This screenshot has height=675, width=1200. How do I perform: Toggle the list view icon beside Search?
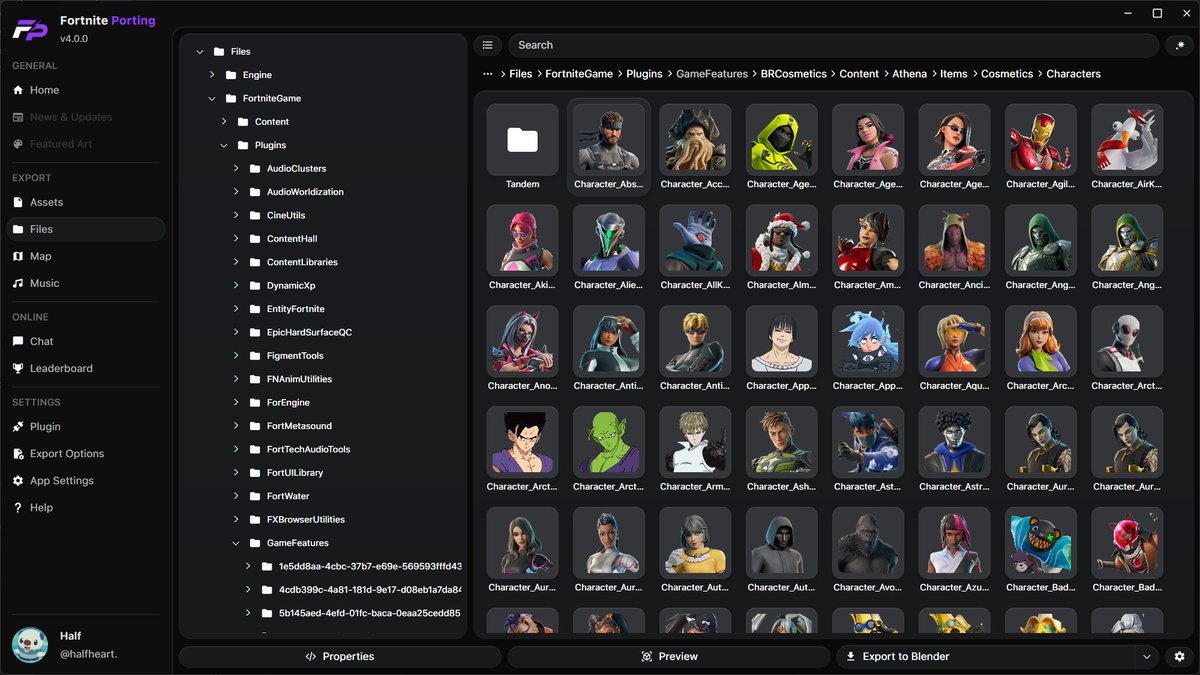coord(487,45)
